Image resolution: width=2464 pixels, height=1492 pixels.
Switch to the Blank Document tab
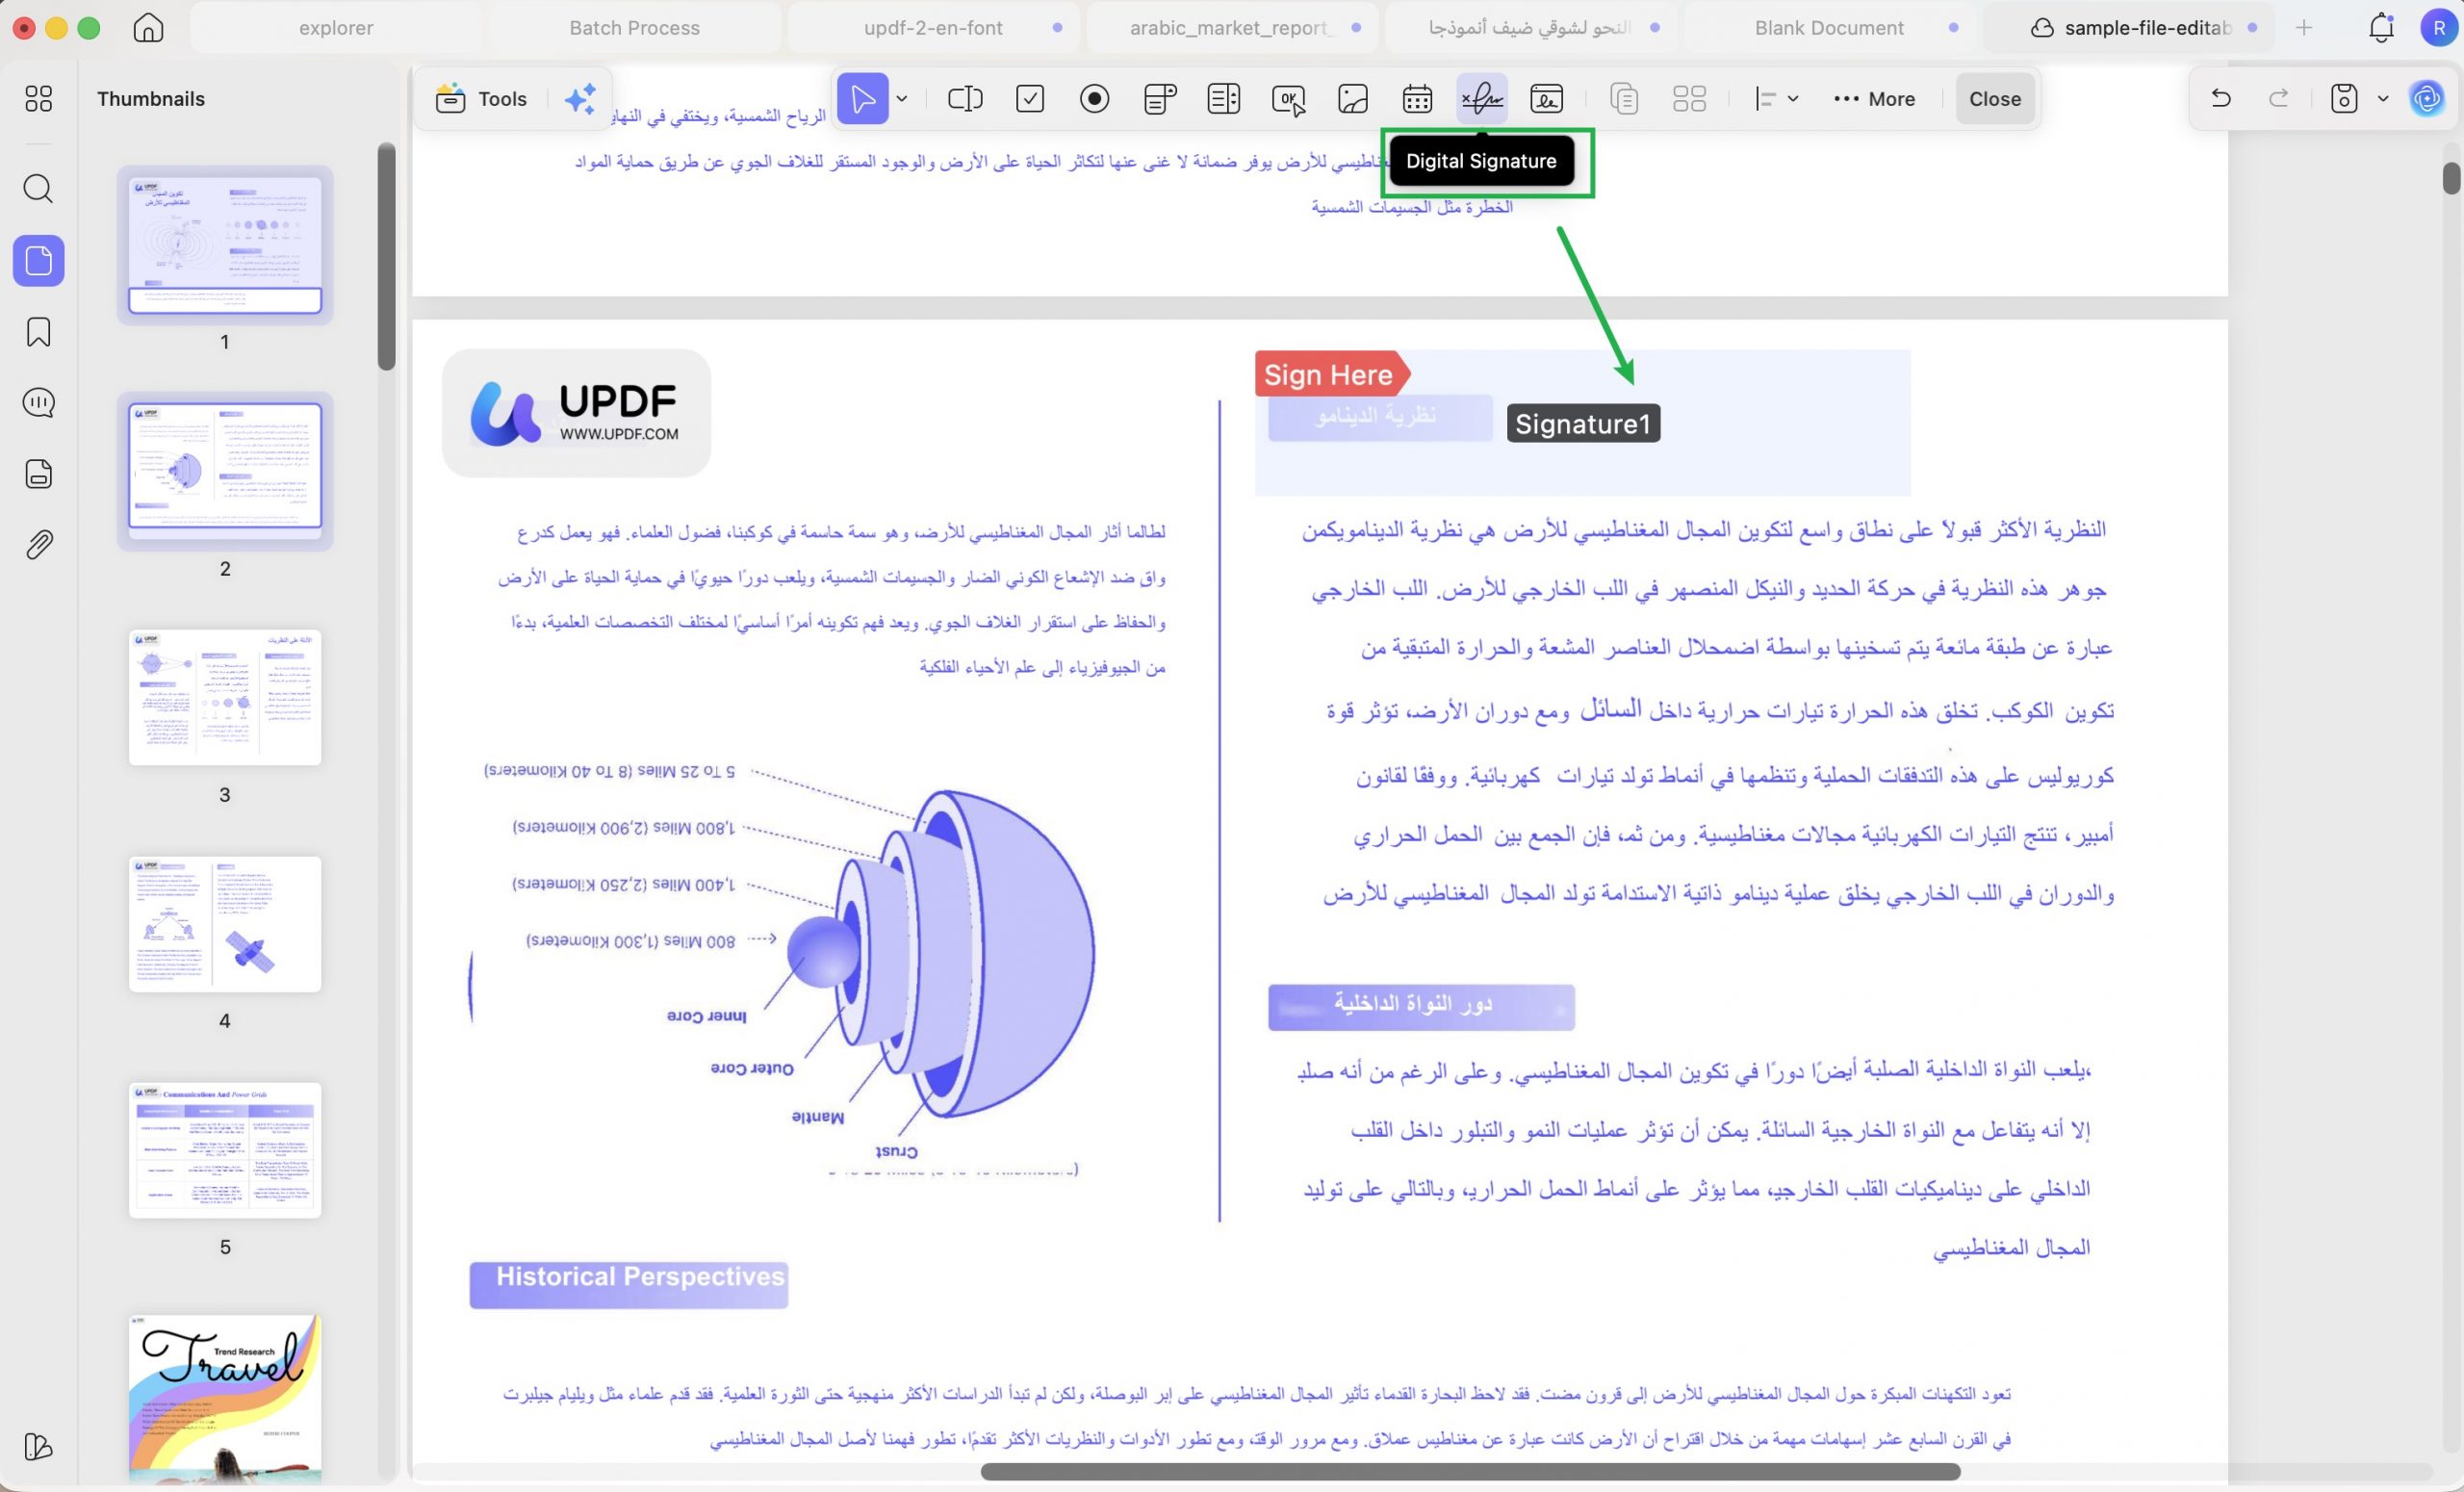[1829, 28]
